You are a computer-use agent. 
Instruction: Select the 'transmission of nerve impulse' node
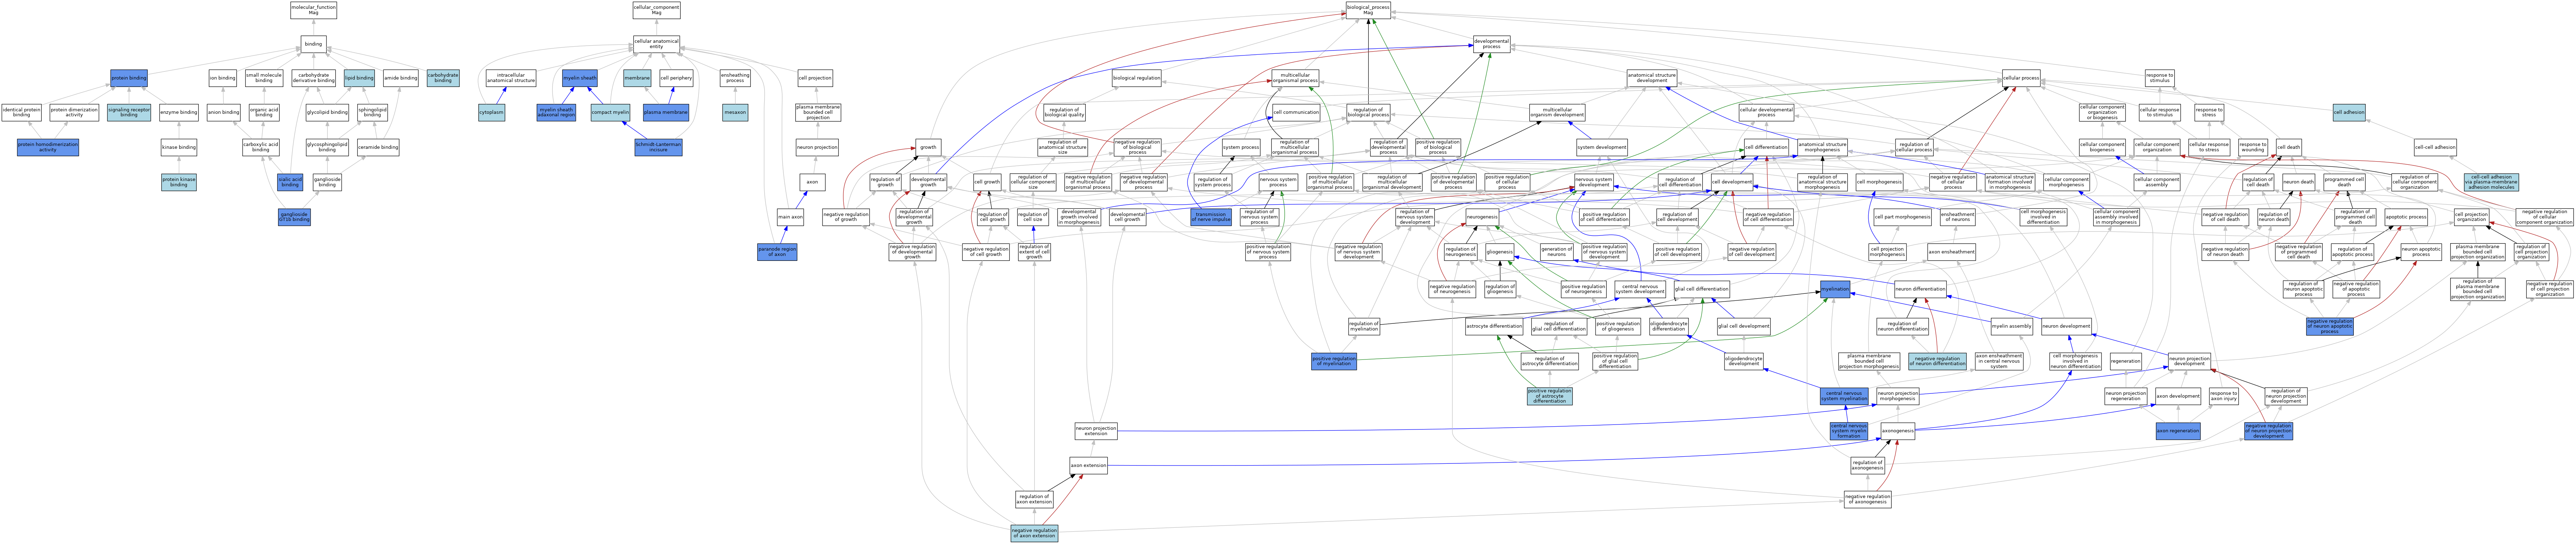pos(1212,217)
